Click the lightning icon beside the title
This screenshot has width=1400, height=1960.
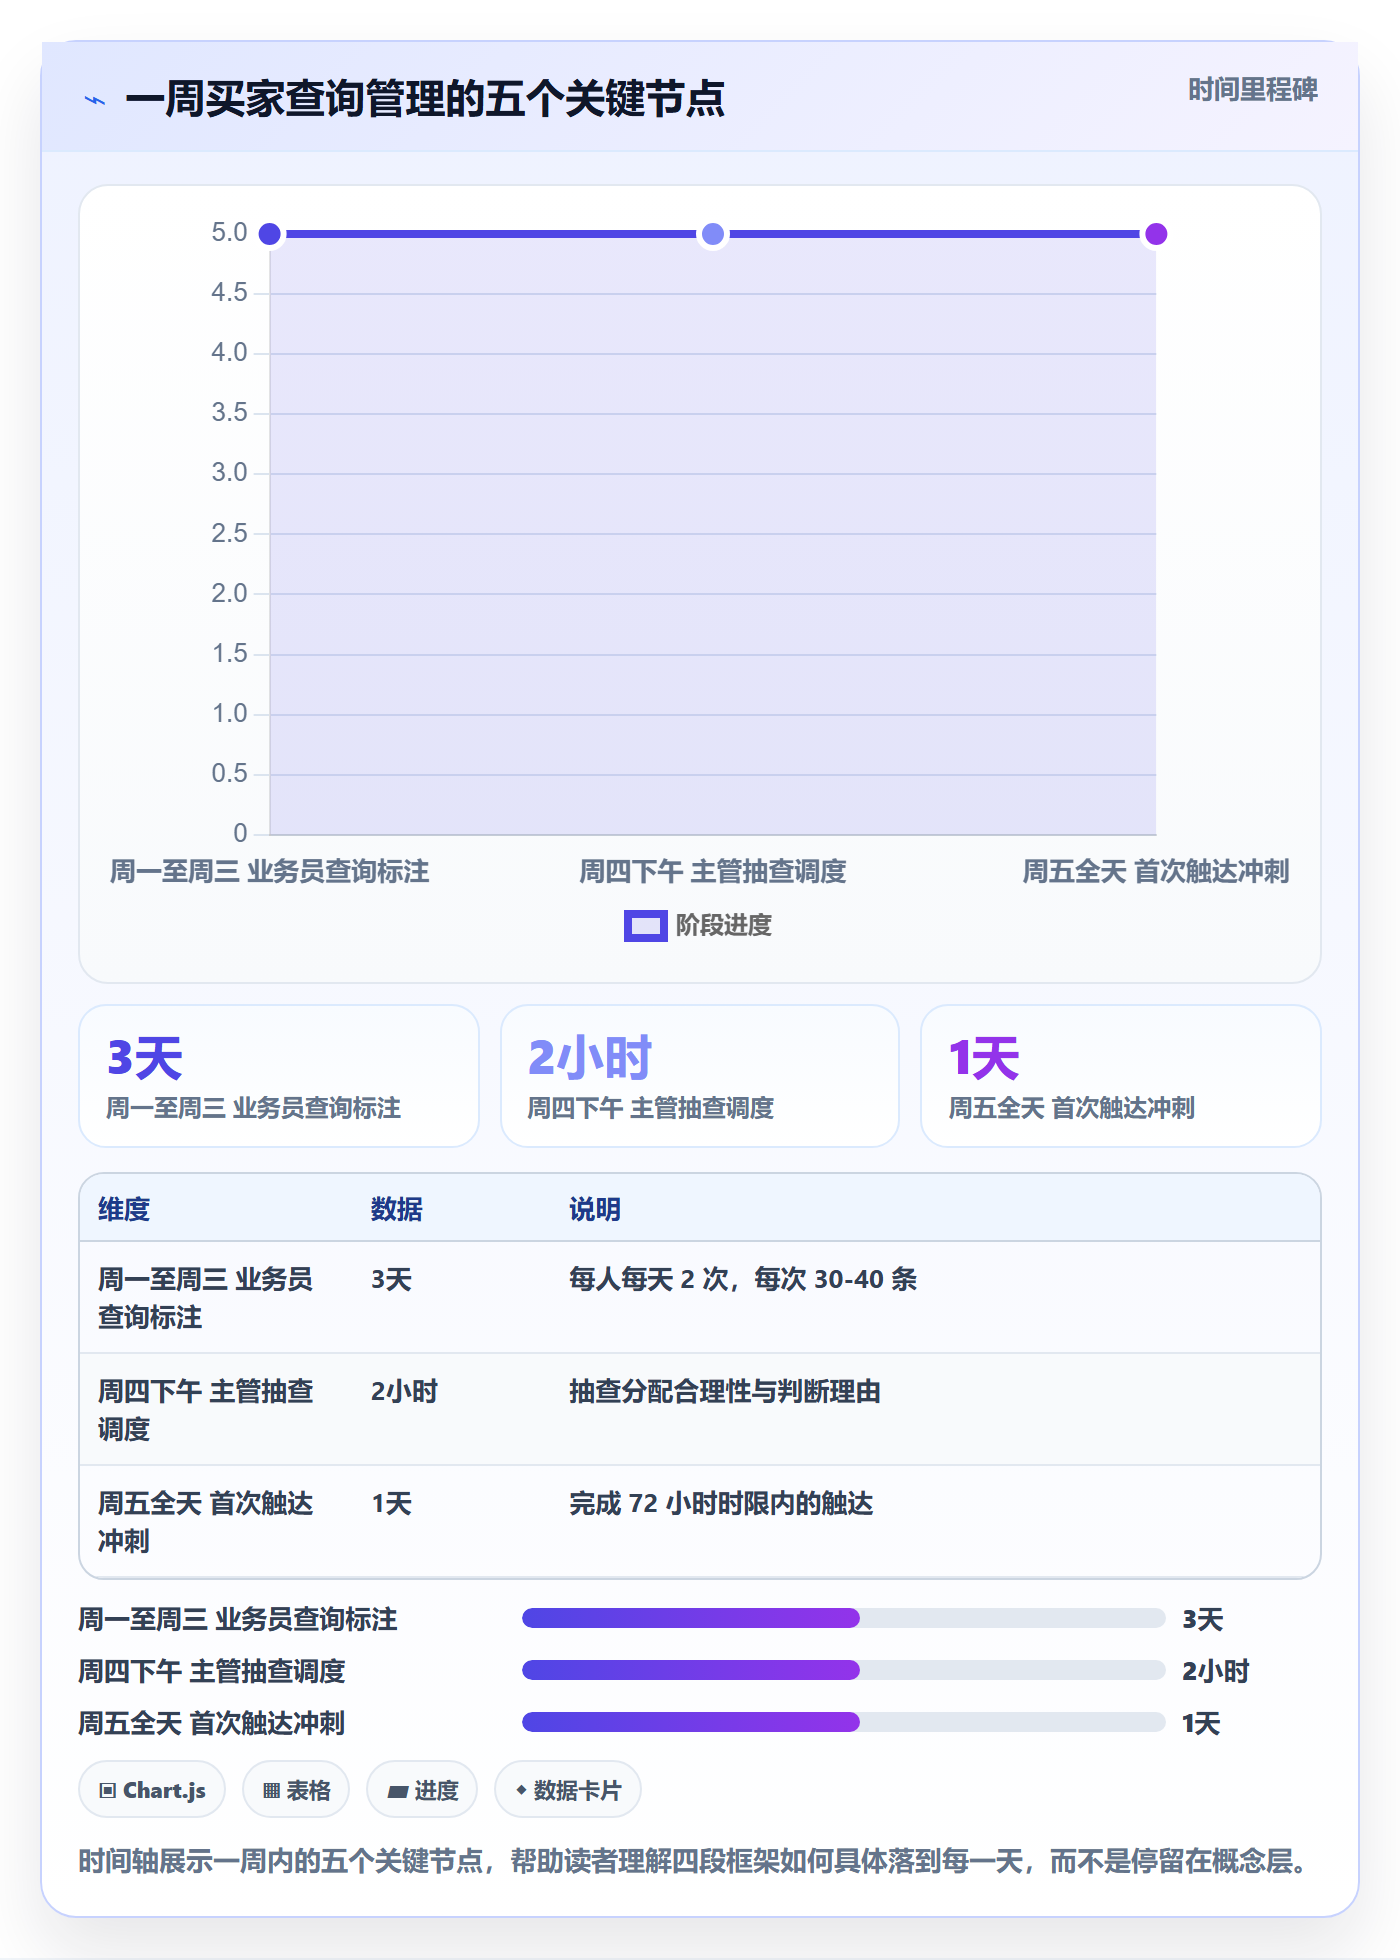coord(95,100)
